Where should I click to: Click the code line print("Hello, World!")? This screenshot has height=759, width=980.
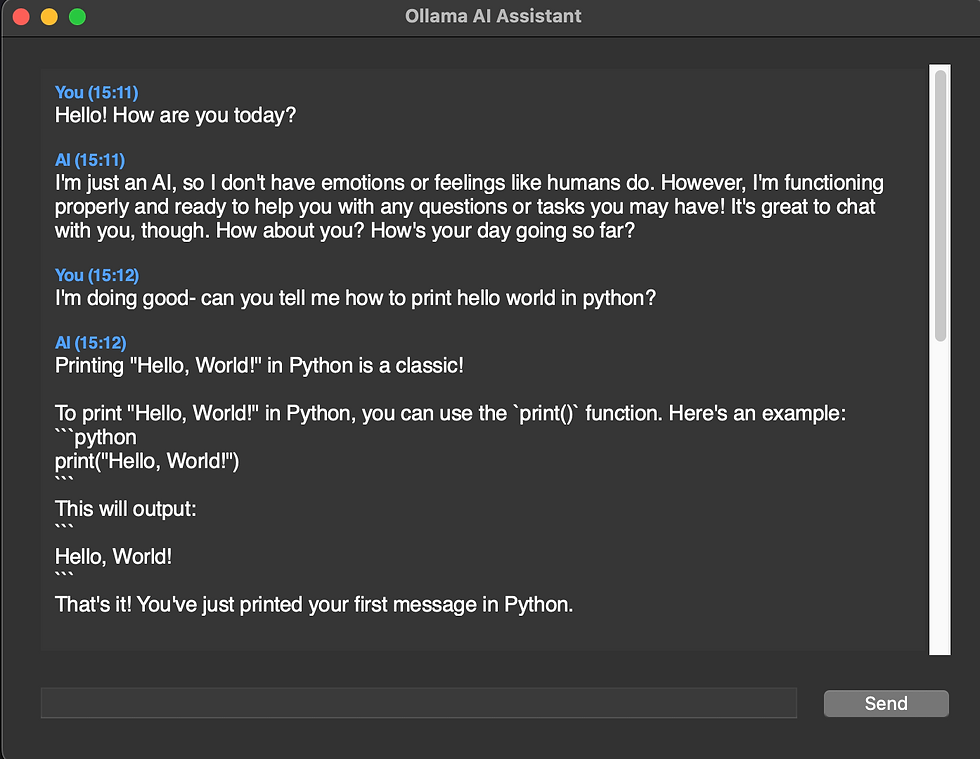click(148, 461)
